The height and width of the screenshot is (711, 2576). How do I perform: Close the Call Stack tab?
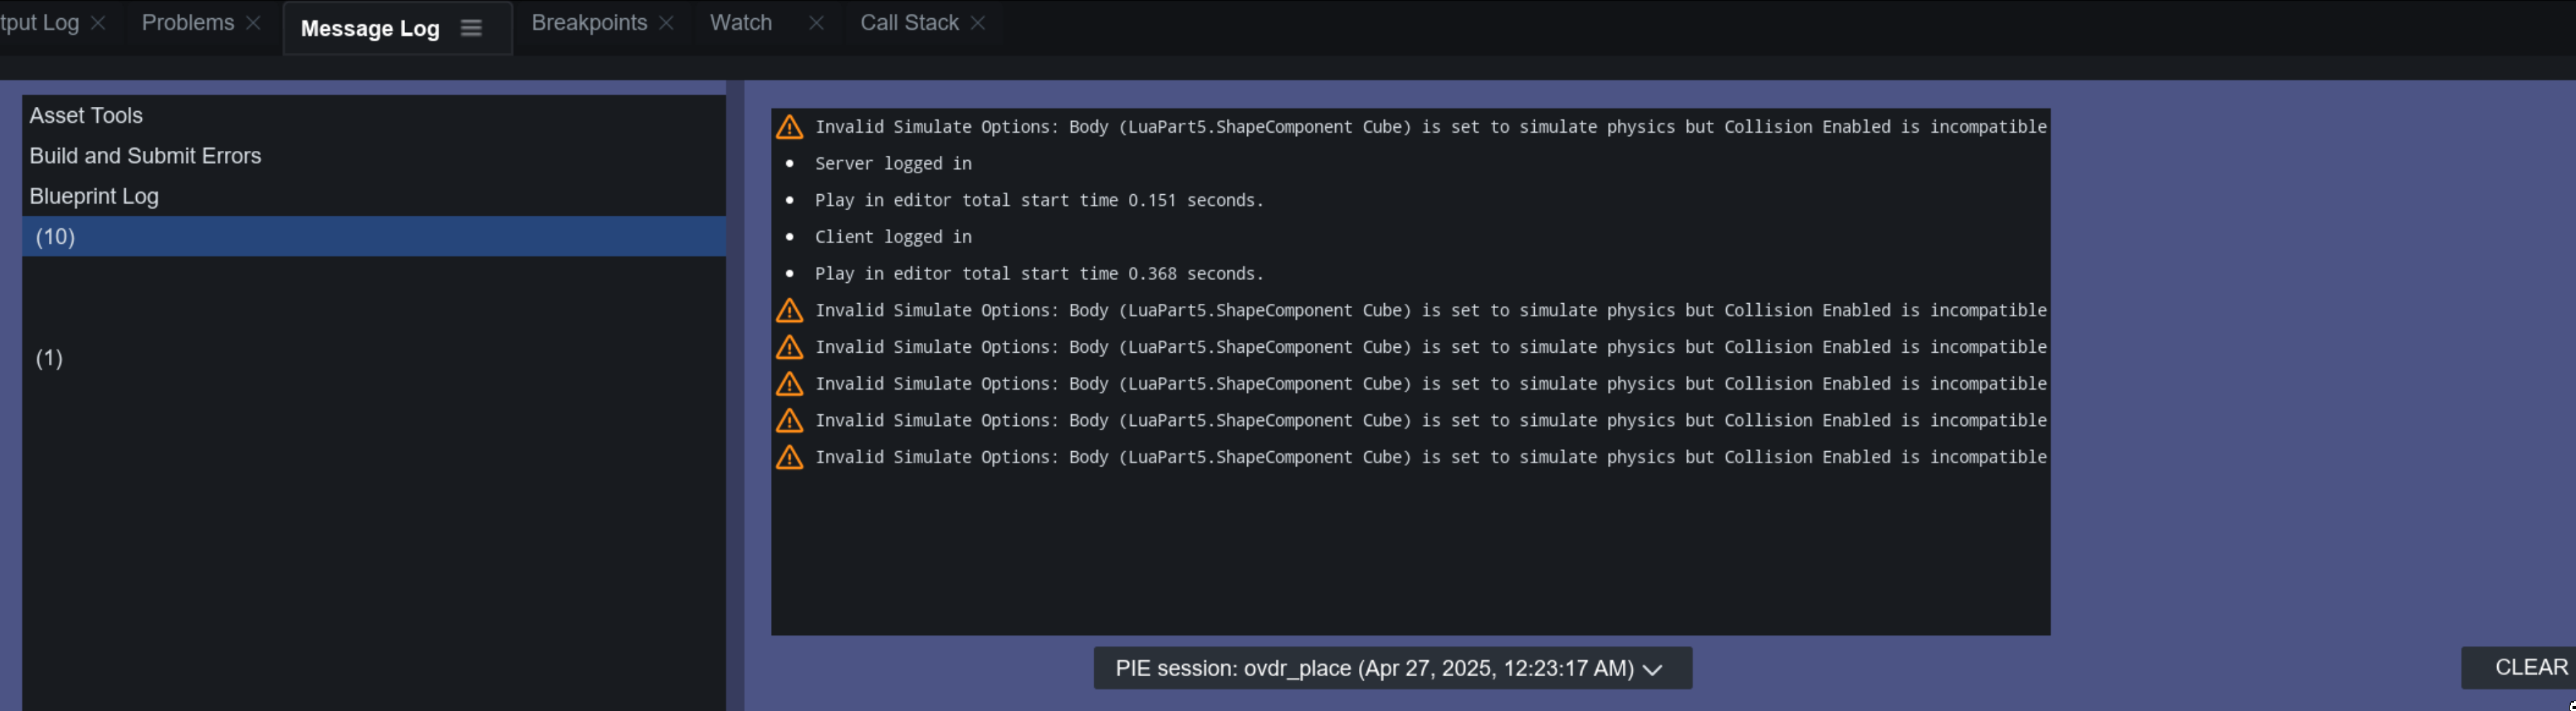pyautogui.click(x=978, y=23)
